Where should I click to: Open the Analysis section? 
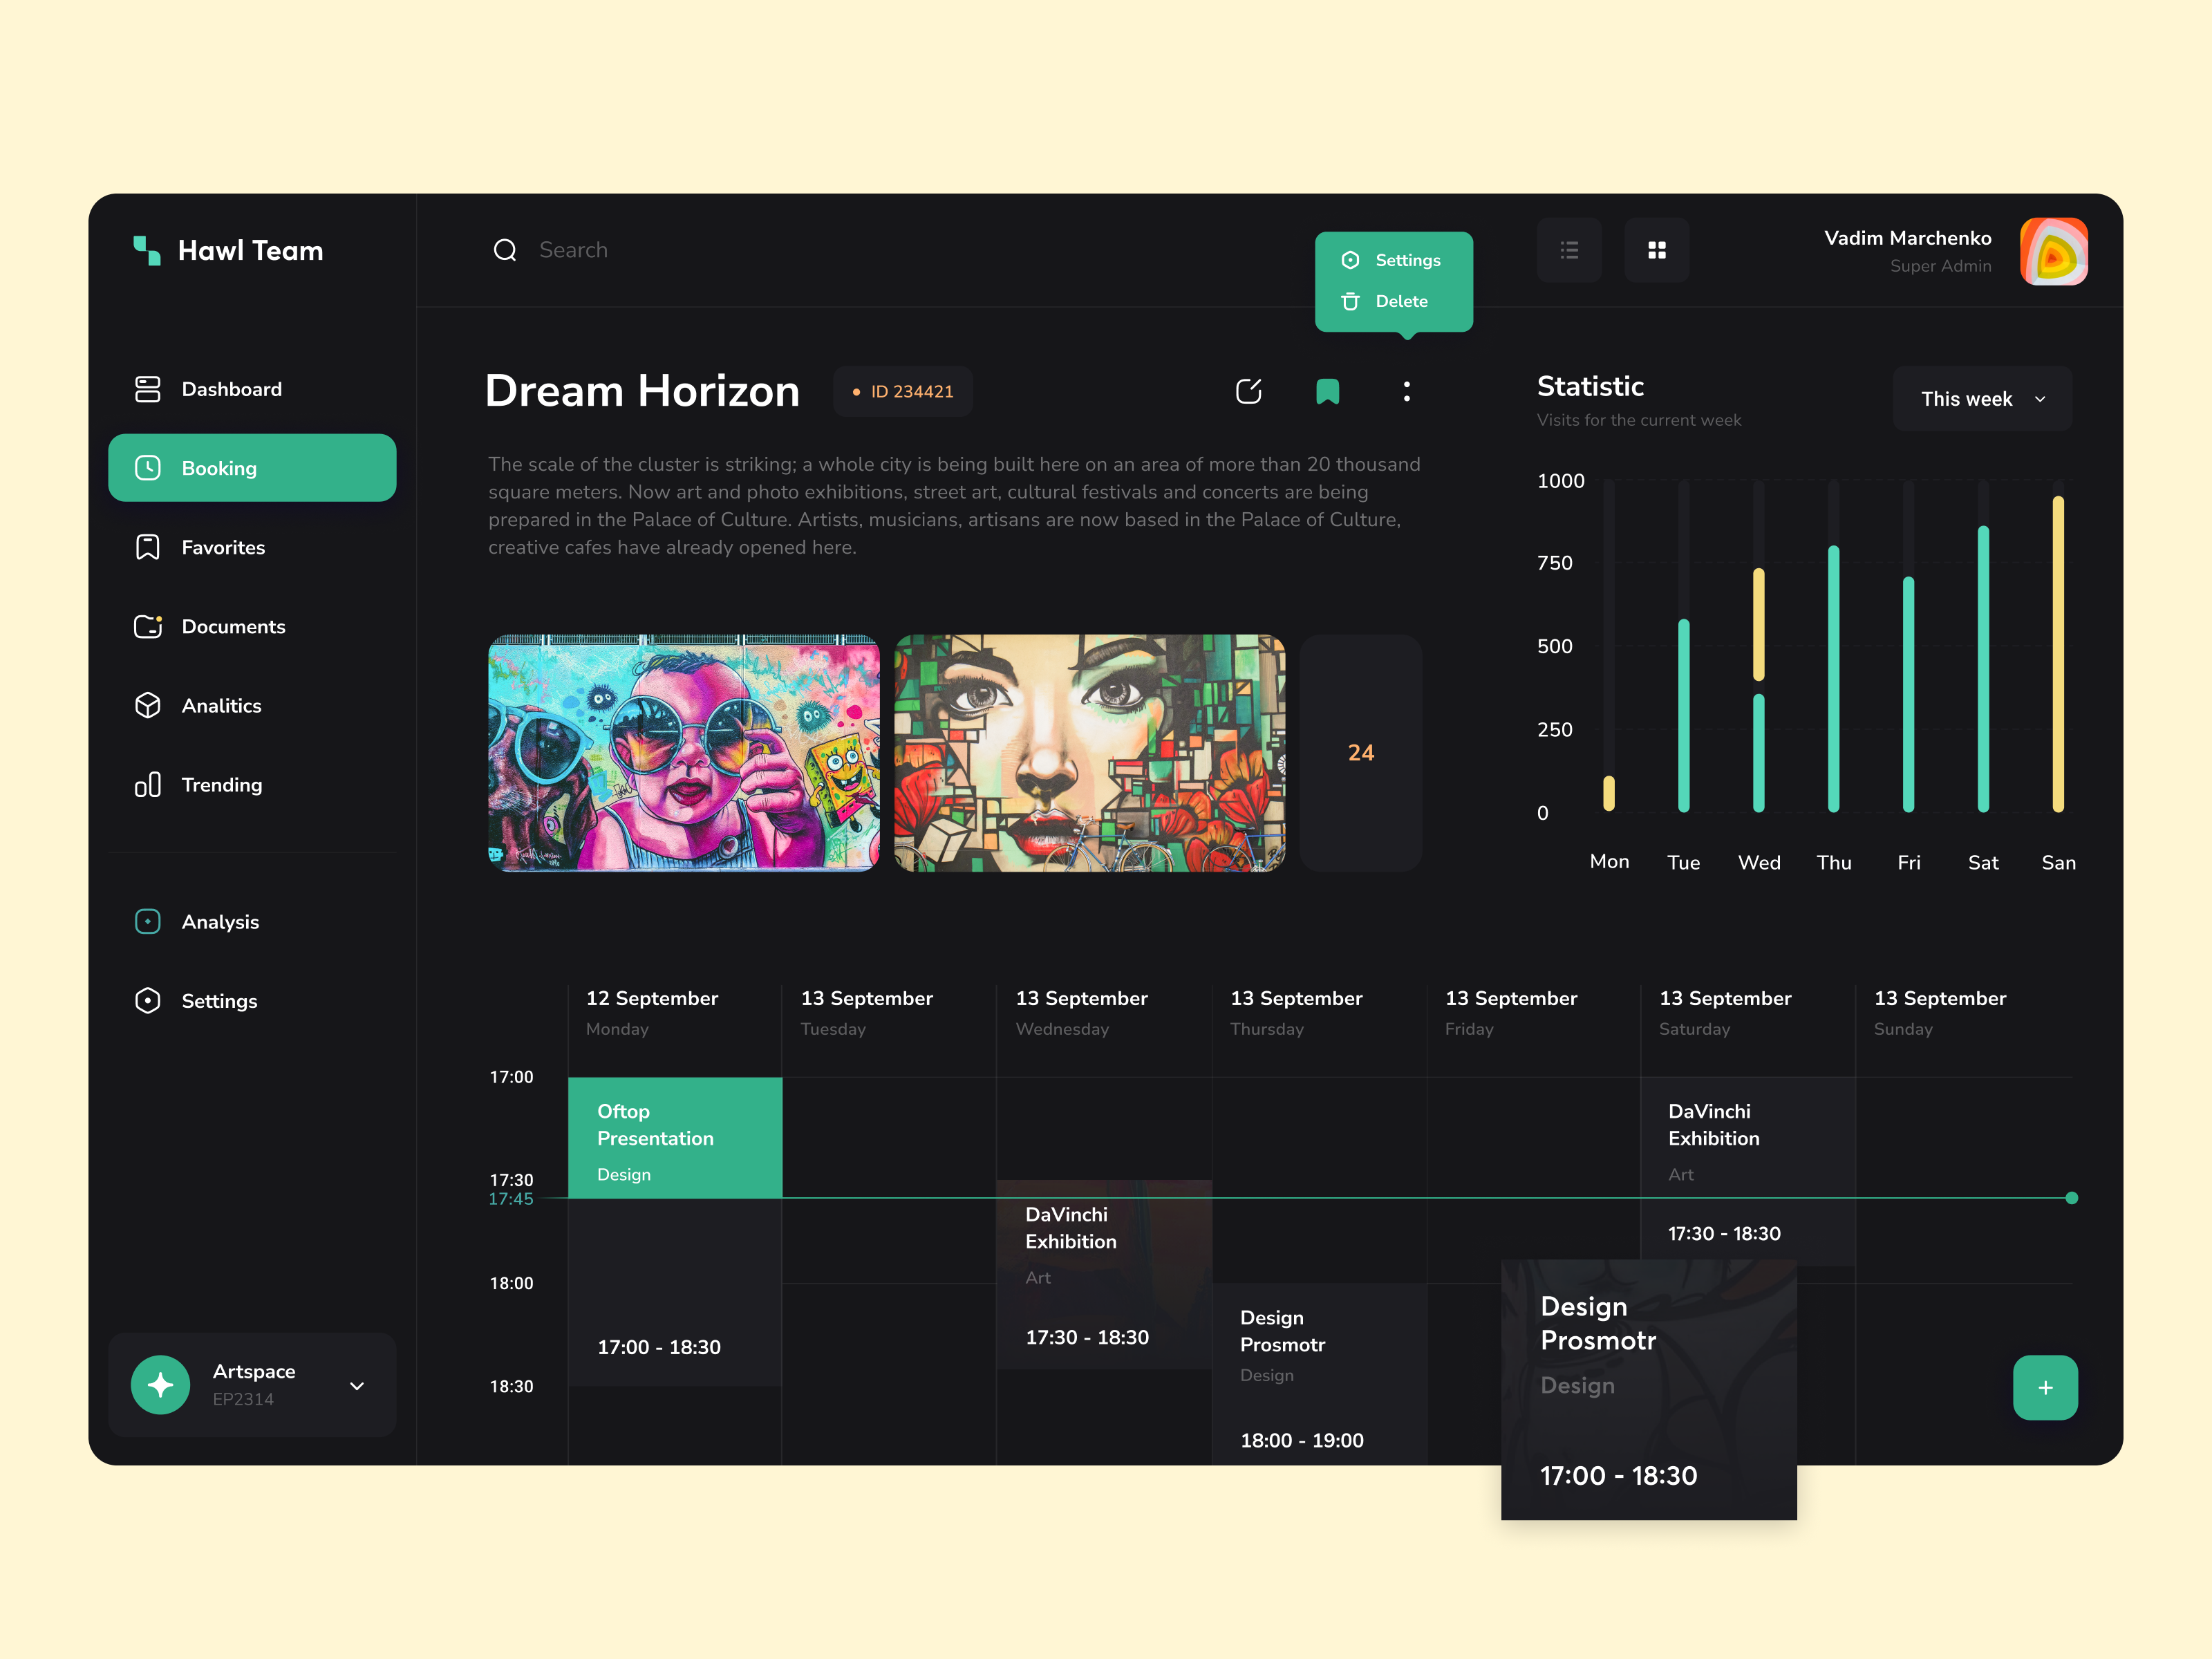(220, 921)
